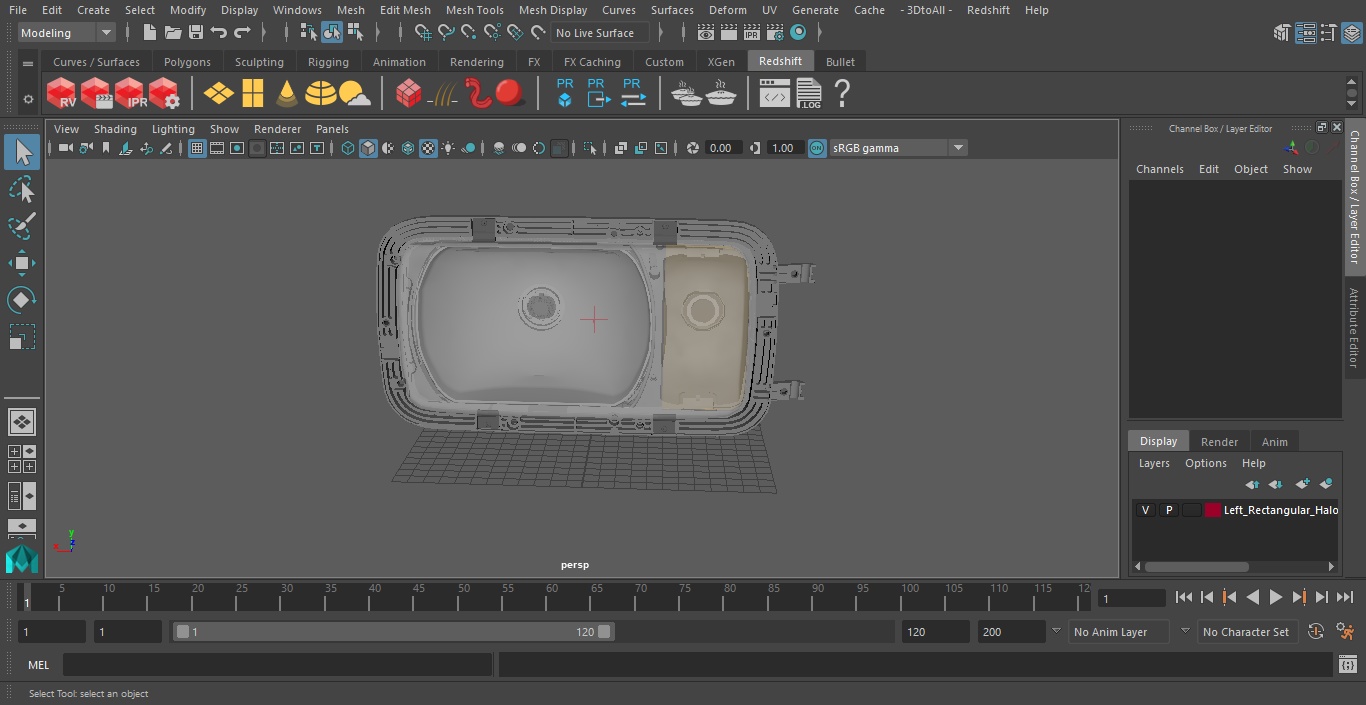Open the shelf menu gear icon
This screenshot has width=1366, height=705.
[28, 98]
